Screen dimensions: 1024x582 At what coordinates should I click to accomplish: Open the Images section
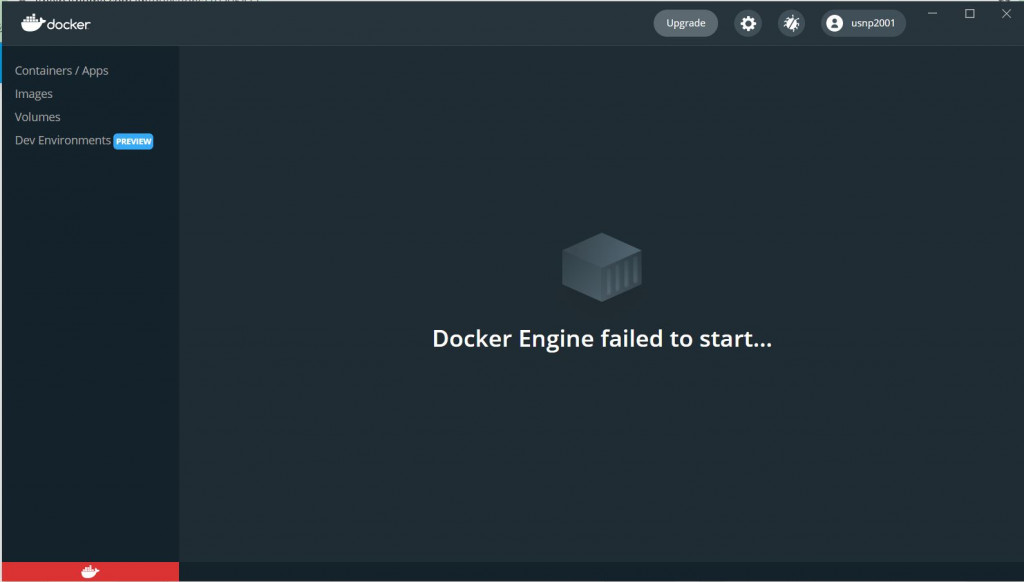click(34, 94)
